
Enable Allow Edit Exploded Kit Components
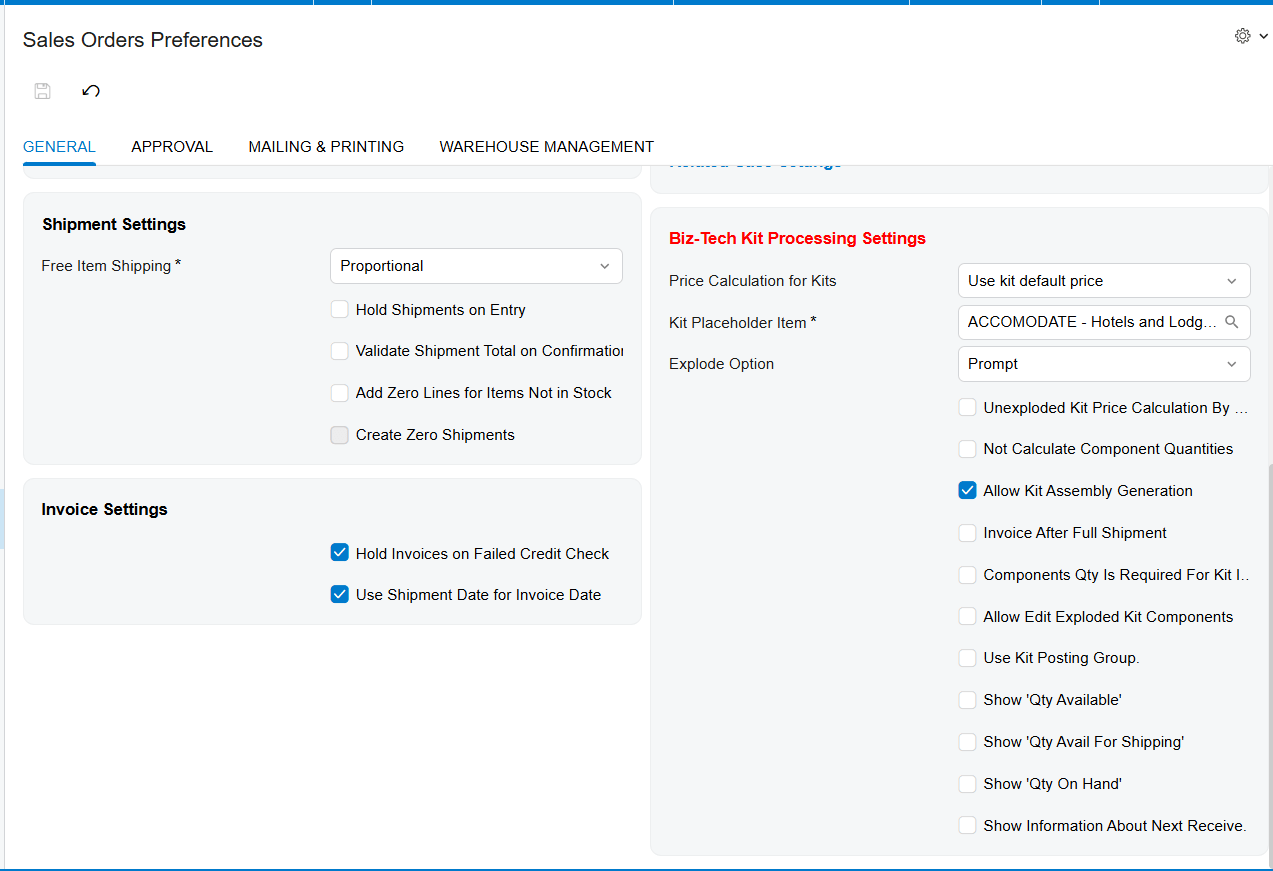point(967,617)
